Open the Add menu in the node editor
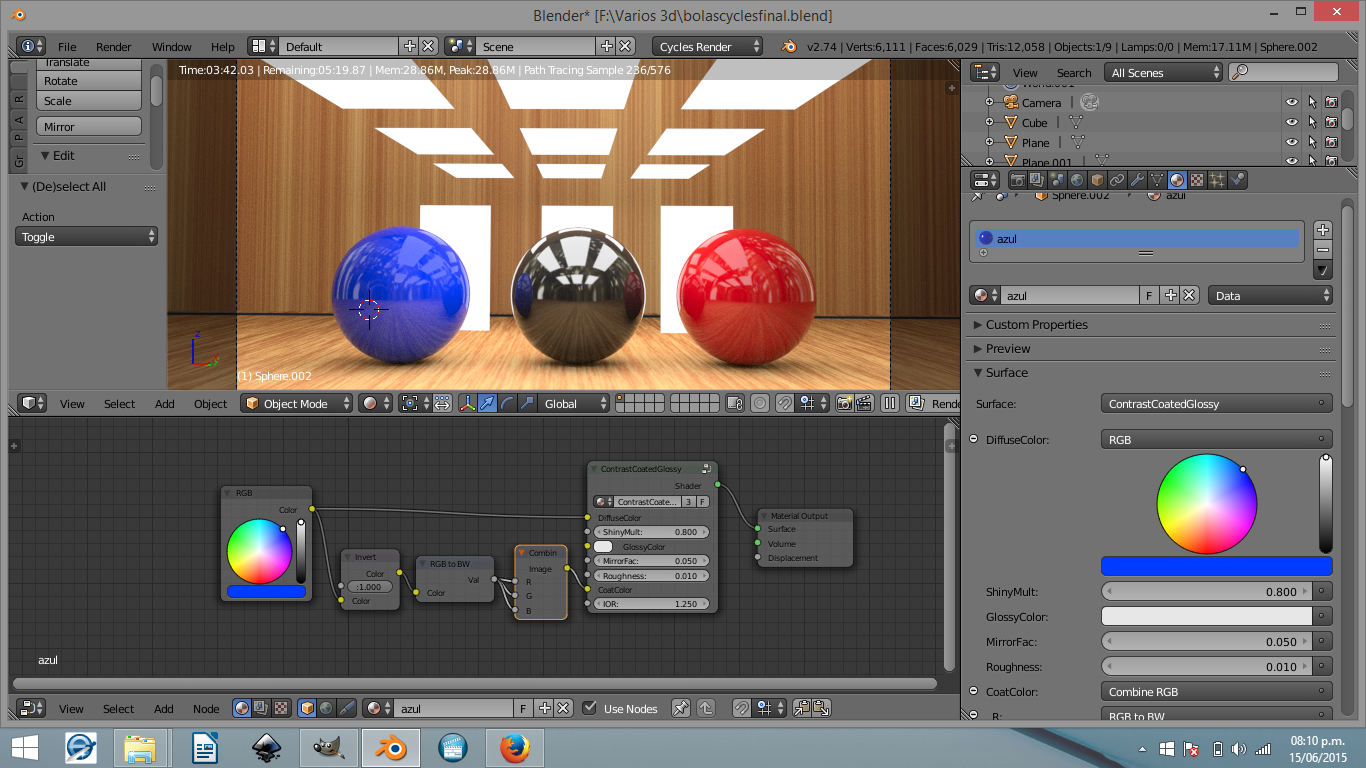 tap(163, 708)
